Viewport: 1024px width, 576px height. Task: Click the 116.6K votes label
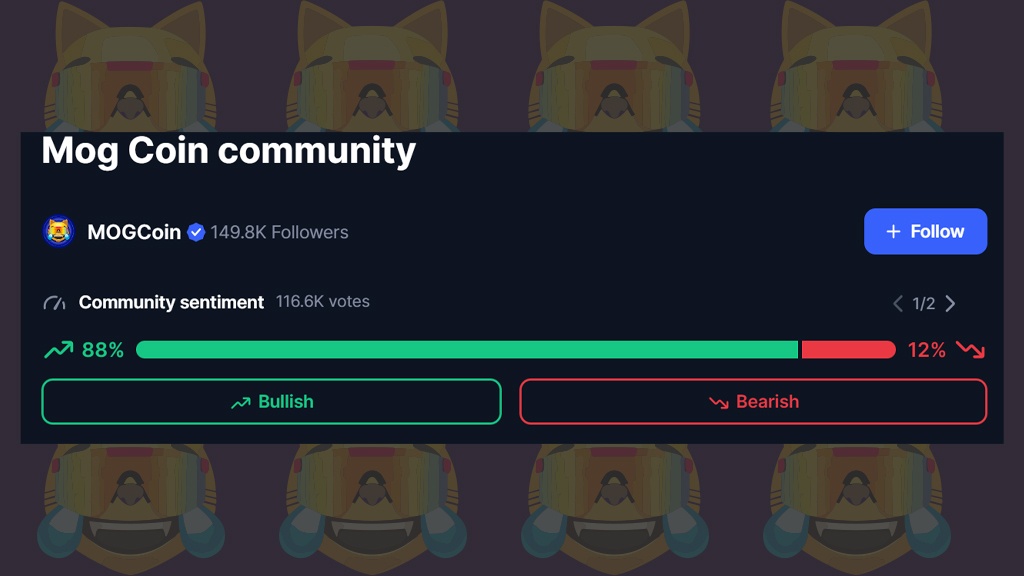[322, 301]
